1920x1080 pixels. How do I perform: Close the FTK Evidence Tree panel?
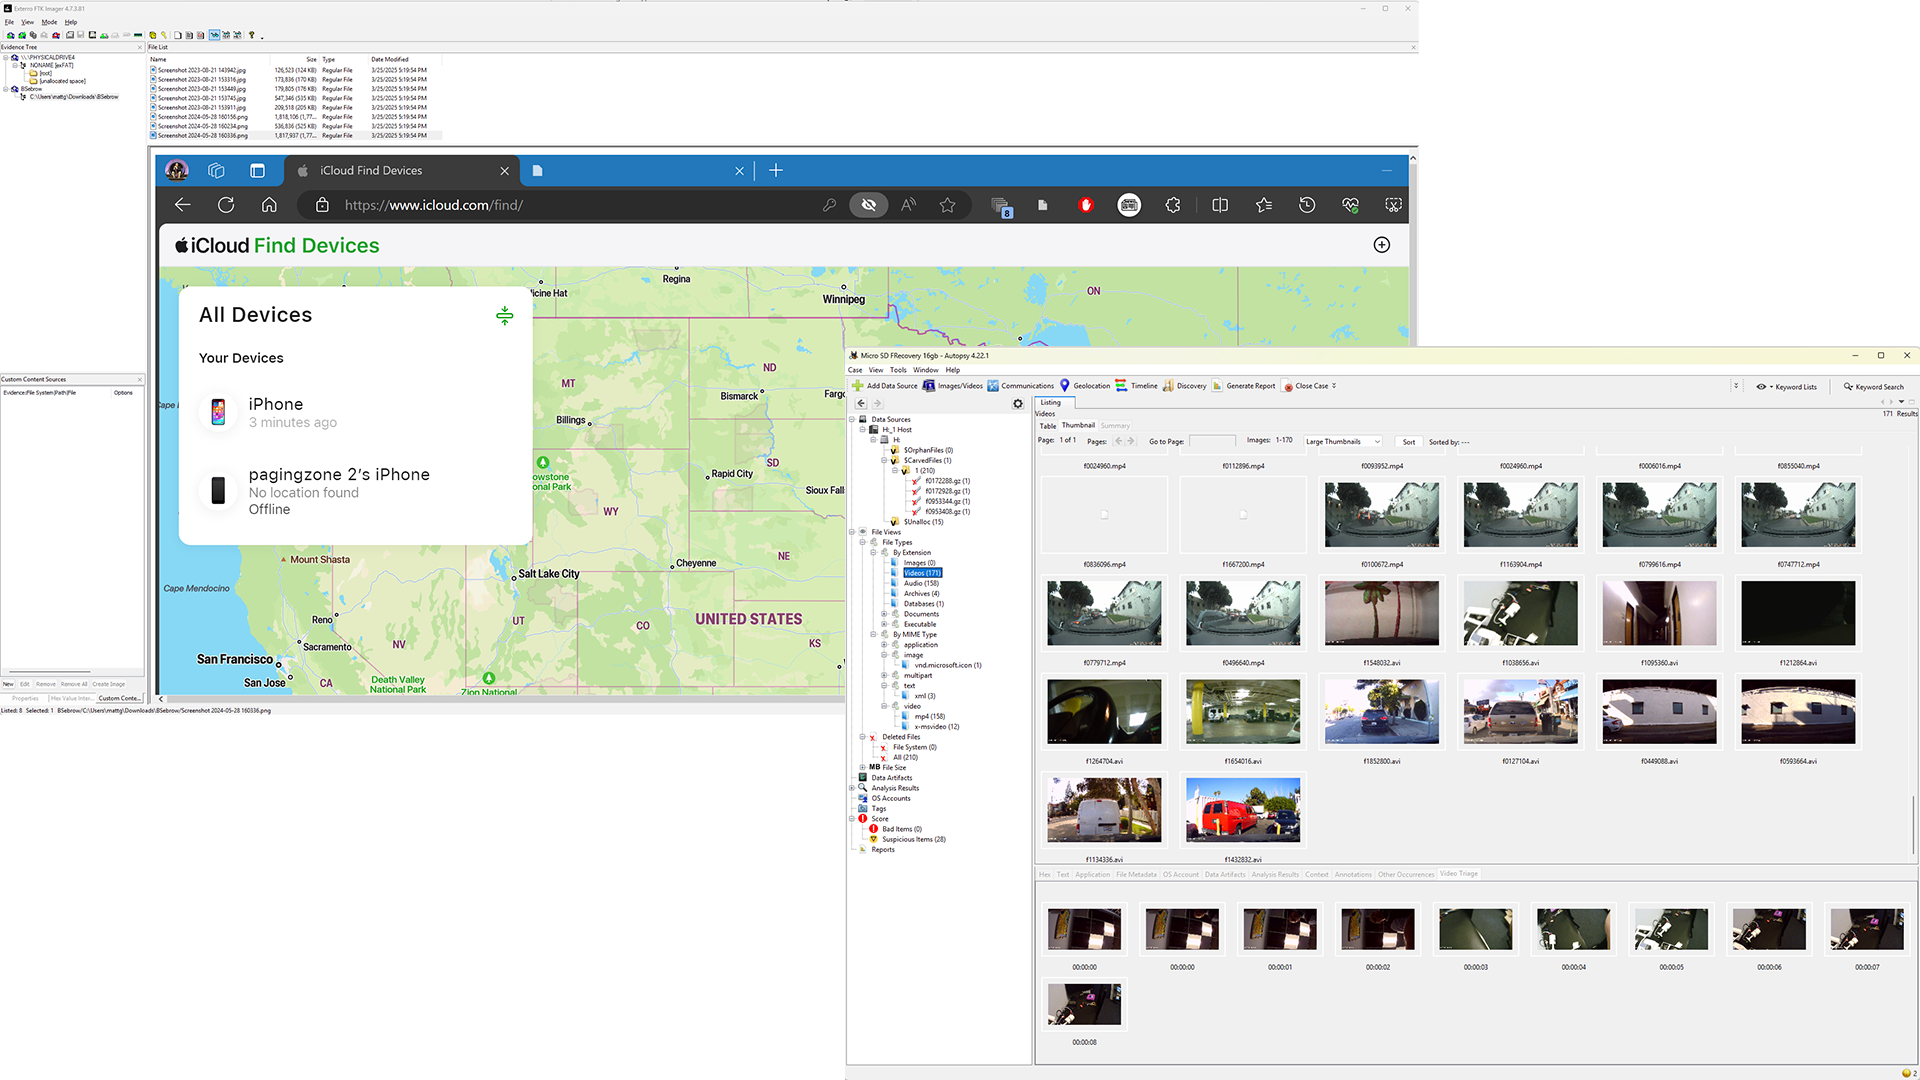[x=139, y=47]
